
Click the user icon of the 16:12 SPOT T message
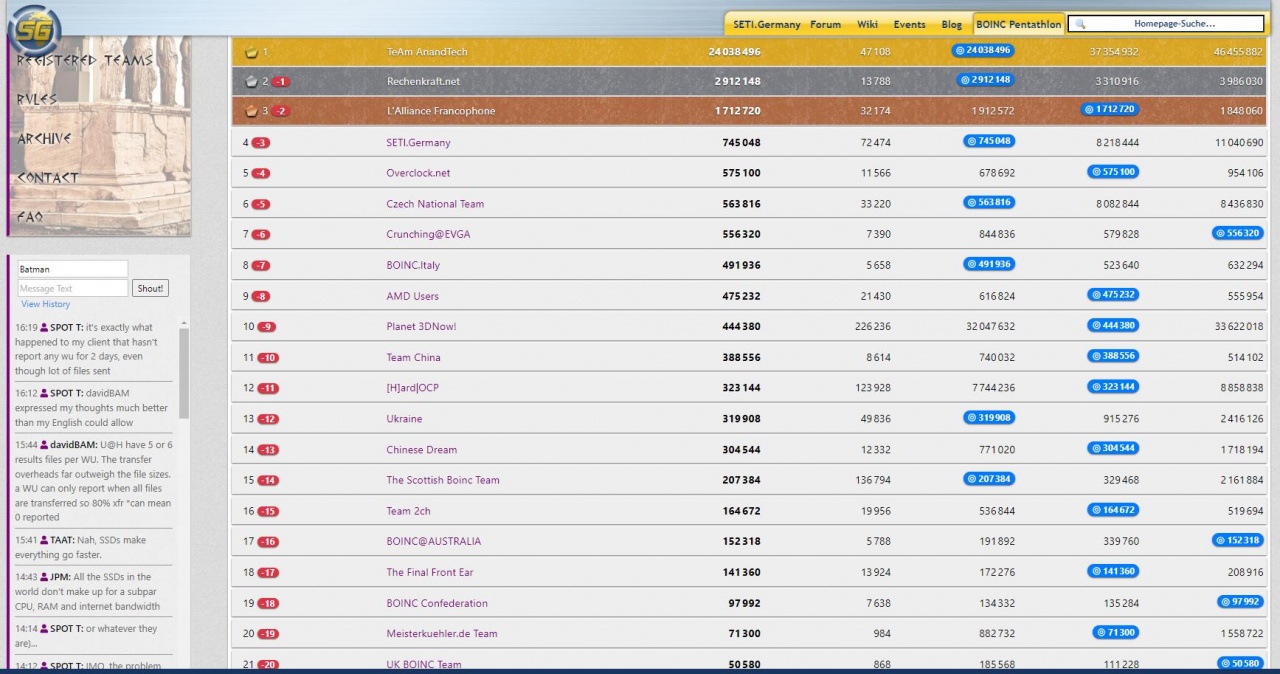(x=44, y=394)
